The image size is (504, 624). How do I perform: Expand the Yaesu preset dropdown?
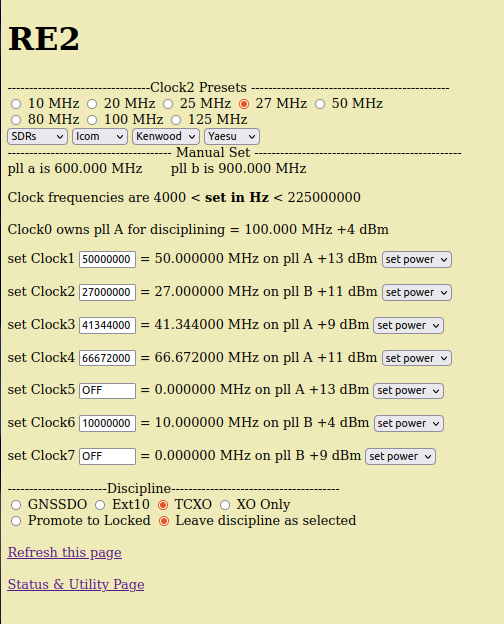(232, 136)
